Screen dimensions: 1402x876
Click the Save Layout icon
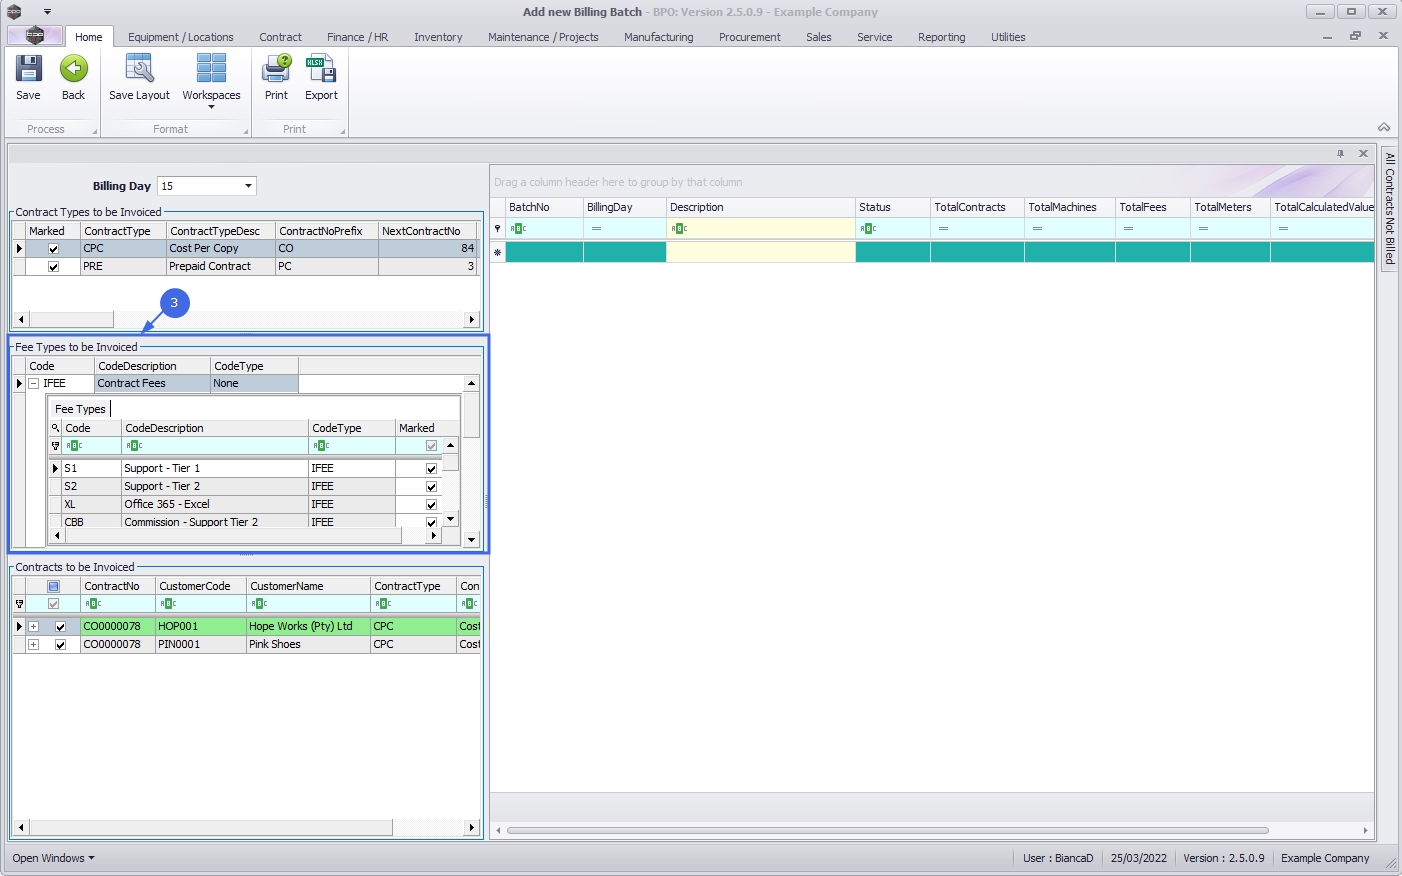coord(139,70)
